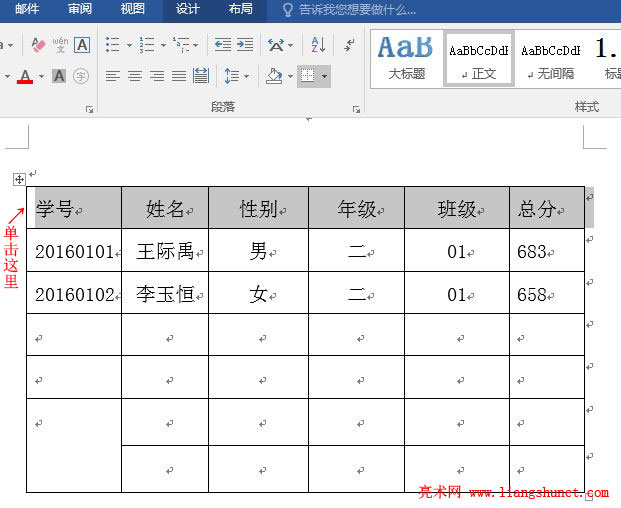Image resolution: width=621 pixels, height=508 pixels.
Task: Click the increase indent icon
Action: [x=245, y=45]
